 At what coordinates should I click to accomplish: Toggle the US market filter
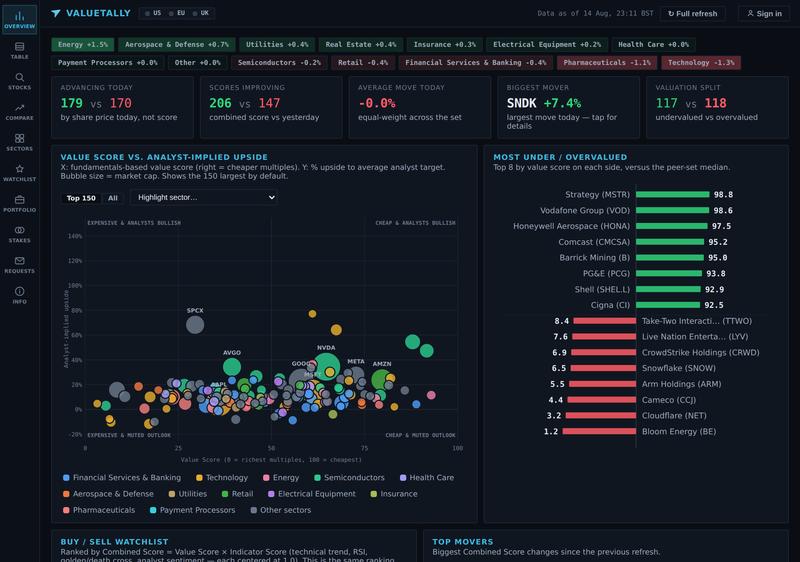pyautogui.click(x=153, y=13)
